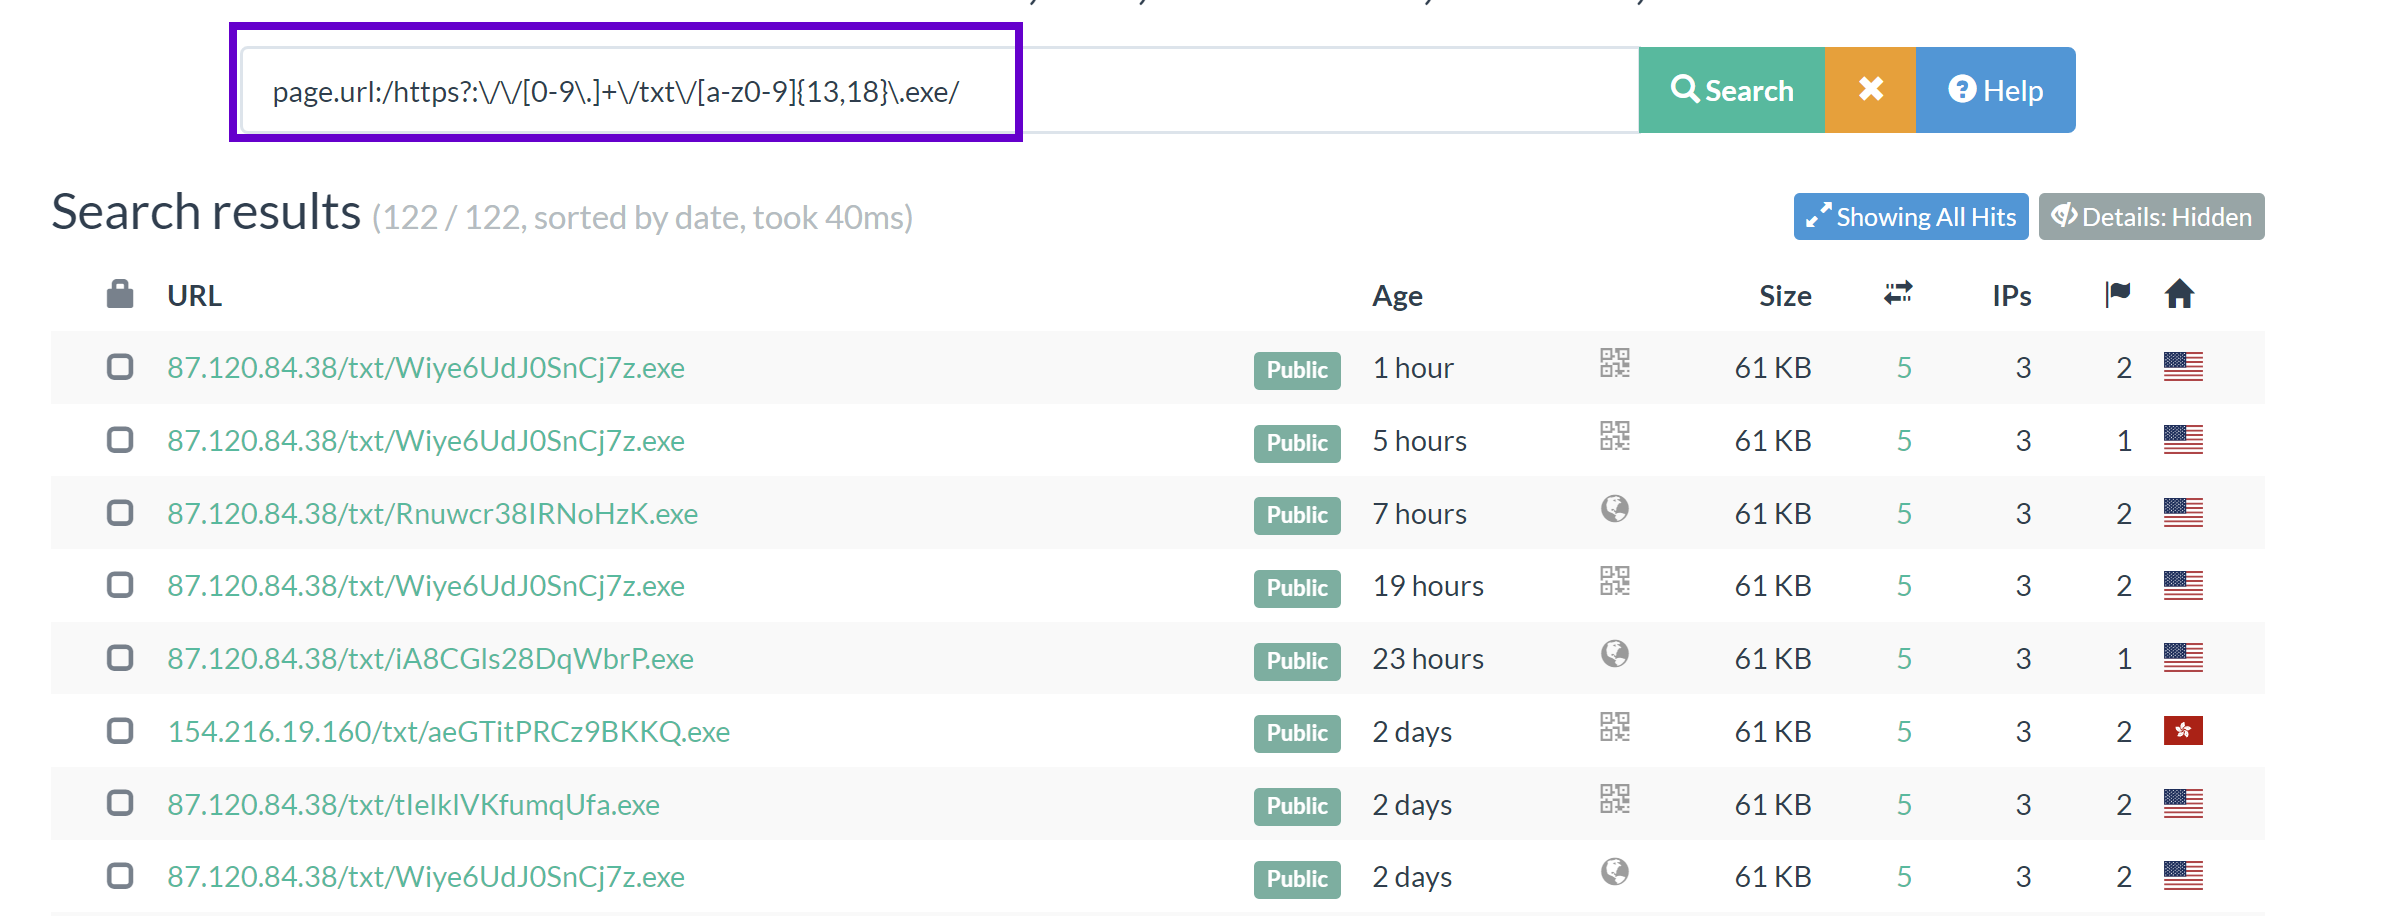The height and width of the screenshot is (916, 2399).
Task: Click the globe icon in the 23 hours row
Action: [1615, 654]
